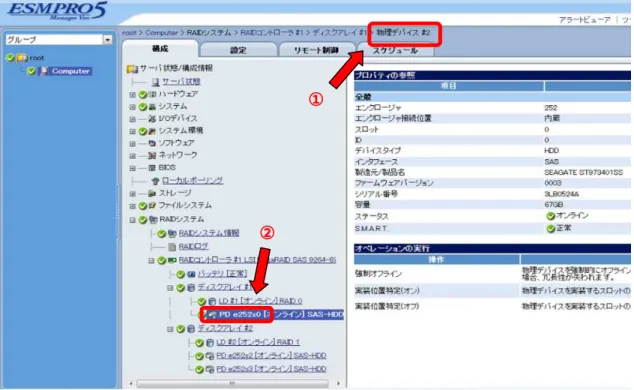Viewport: 634px width, 390px height.
Task: Expand the ソフトウェア node
Action: tap(132, 143)
